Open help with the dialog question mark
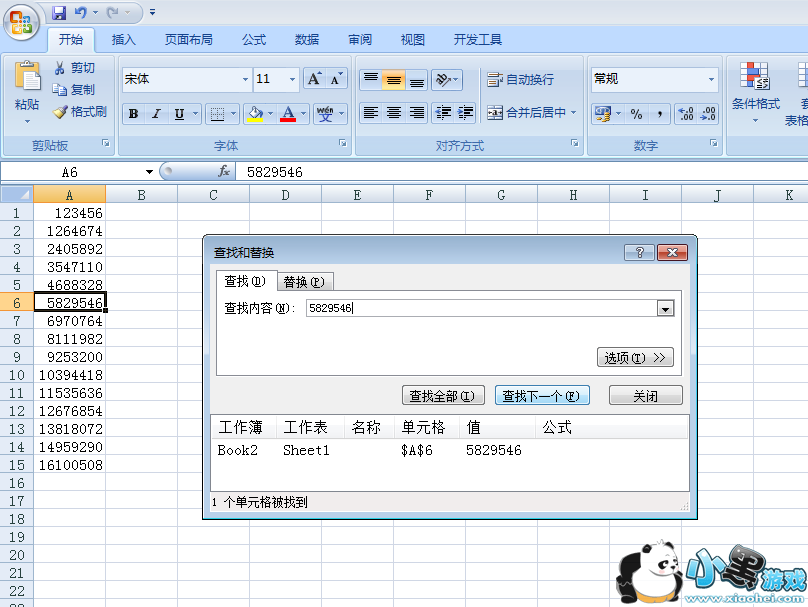The width and height of the screenshot is (808, 607). click(639, 252)
